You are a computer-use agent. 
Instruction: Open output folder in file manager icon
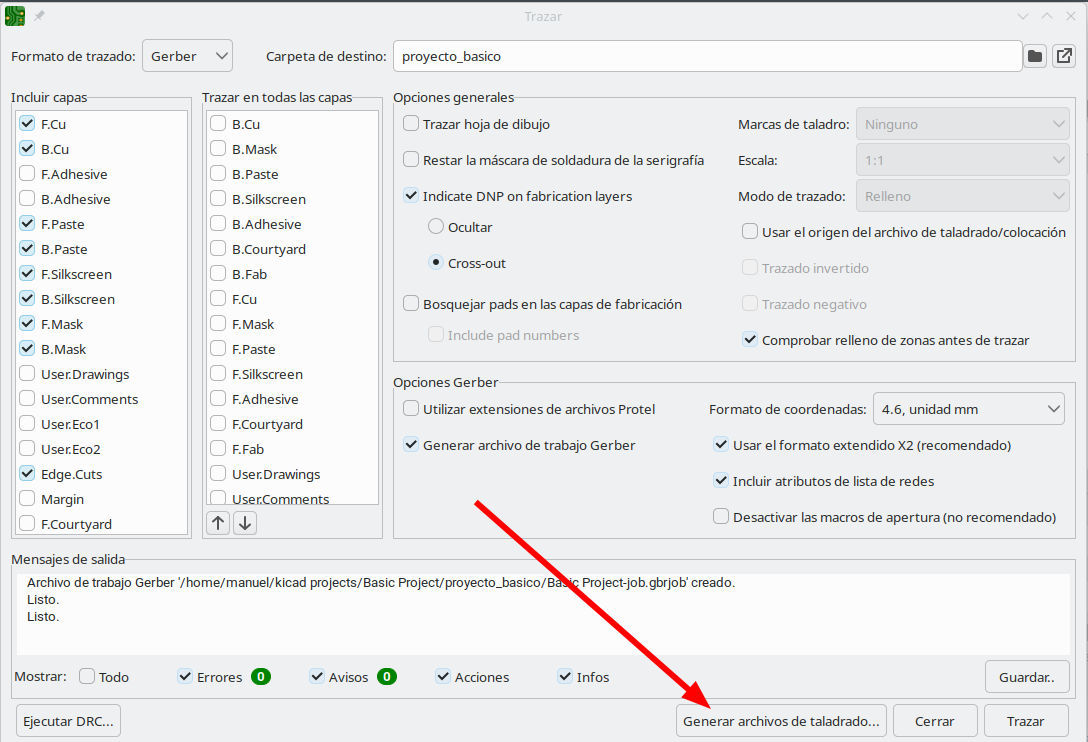tap(1063, 56)
